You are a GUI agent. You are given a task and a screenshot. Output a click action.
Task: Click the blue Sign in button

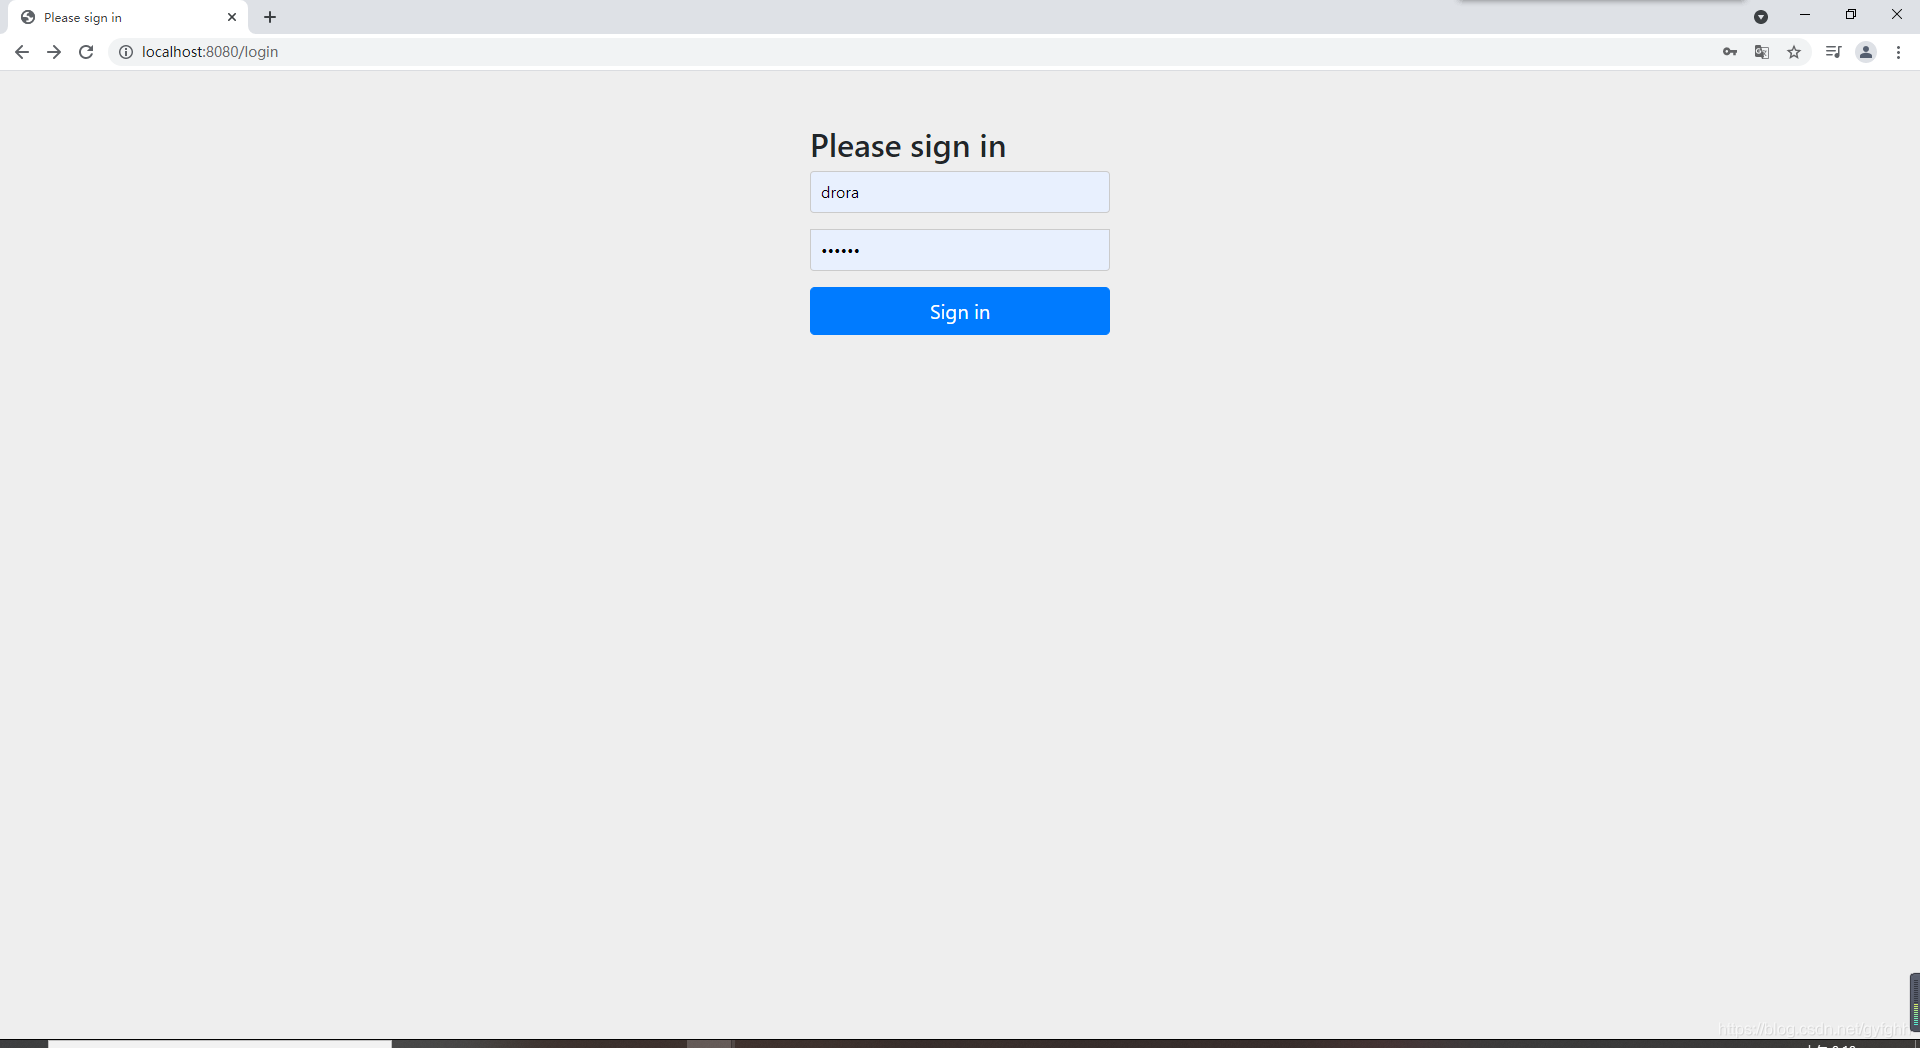(x=960, y=311)
